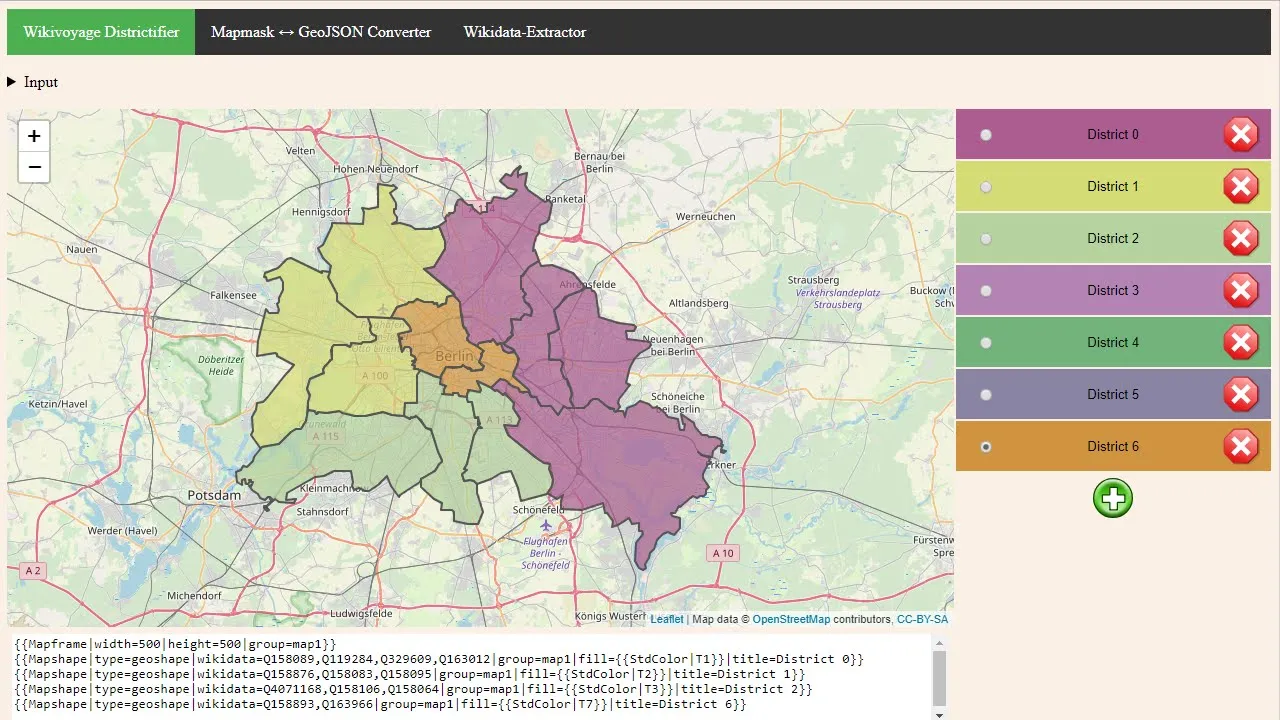Delete District 4 with its red X

[1241, 342]
